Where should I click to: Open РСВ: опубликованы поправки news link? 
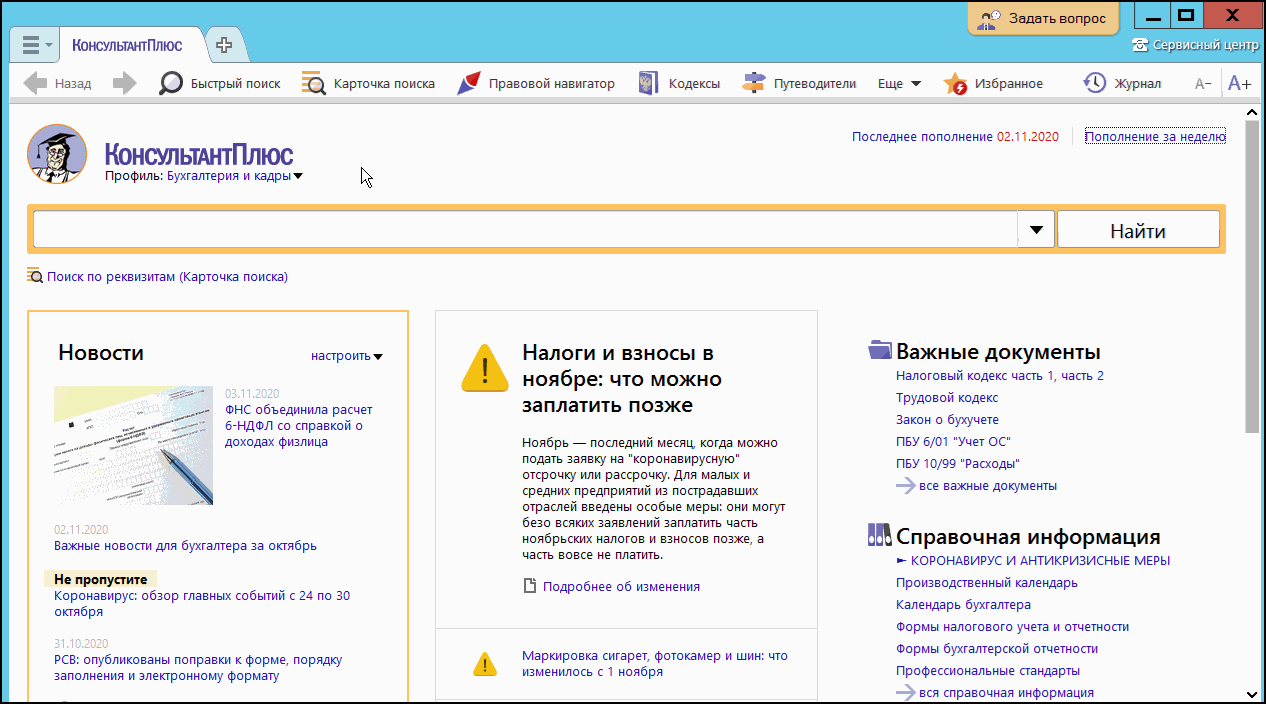(x=198, y=668)
